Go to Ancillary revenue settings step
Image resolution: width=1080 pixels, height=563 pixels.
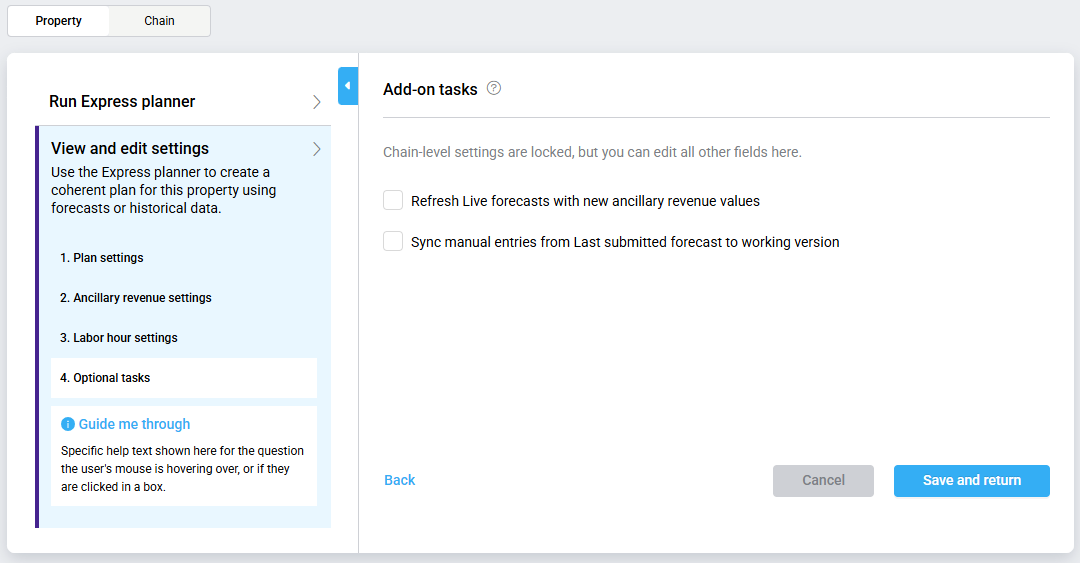tap(136, 298)
